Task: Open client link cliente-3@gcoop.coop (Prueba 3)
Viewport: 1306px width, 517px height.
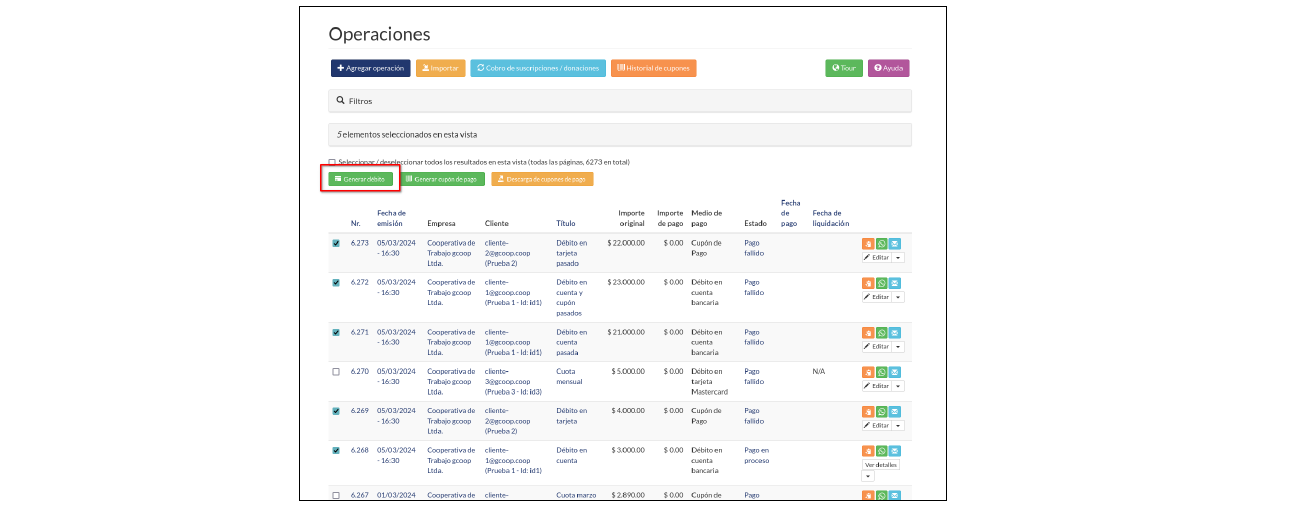Action: pyautogui.click(x=513, y=381)
